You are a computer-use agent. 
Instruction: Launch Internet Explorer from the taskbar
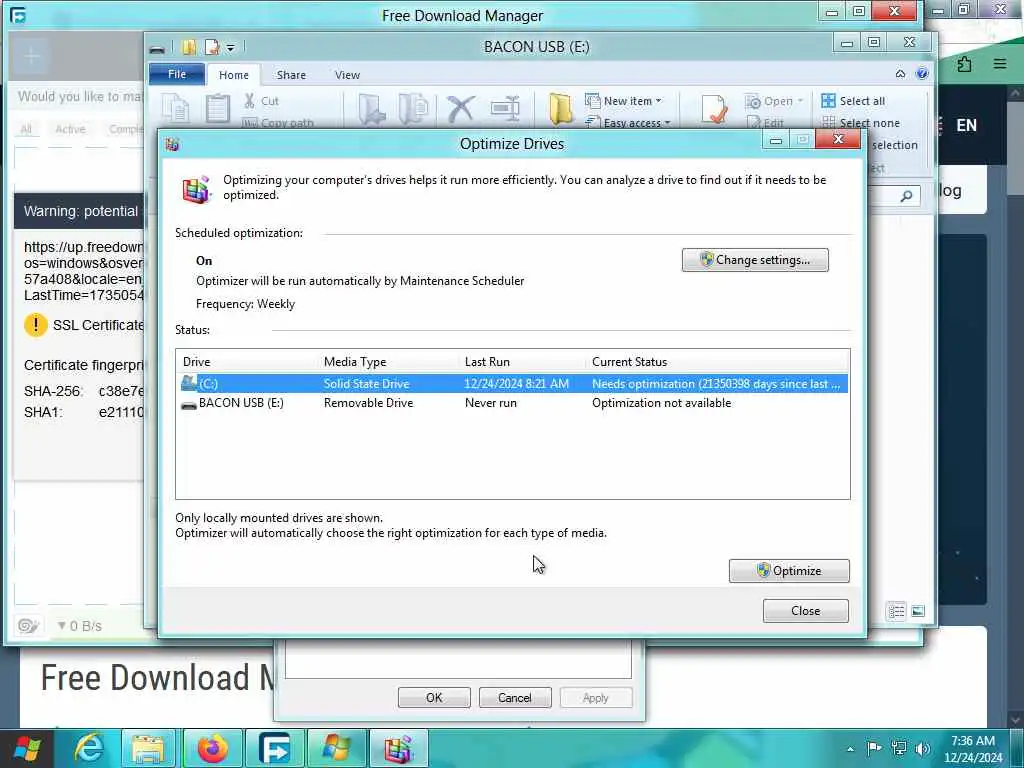(88, 748)
